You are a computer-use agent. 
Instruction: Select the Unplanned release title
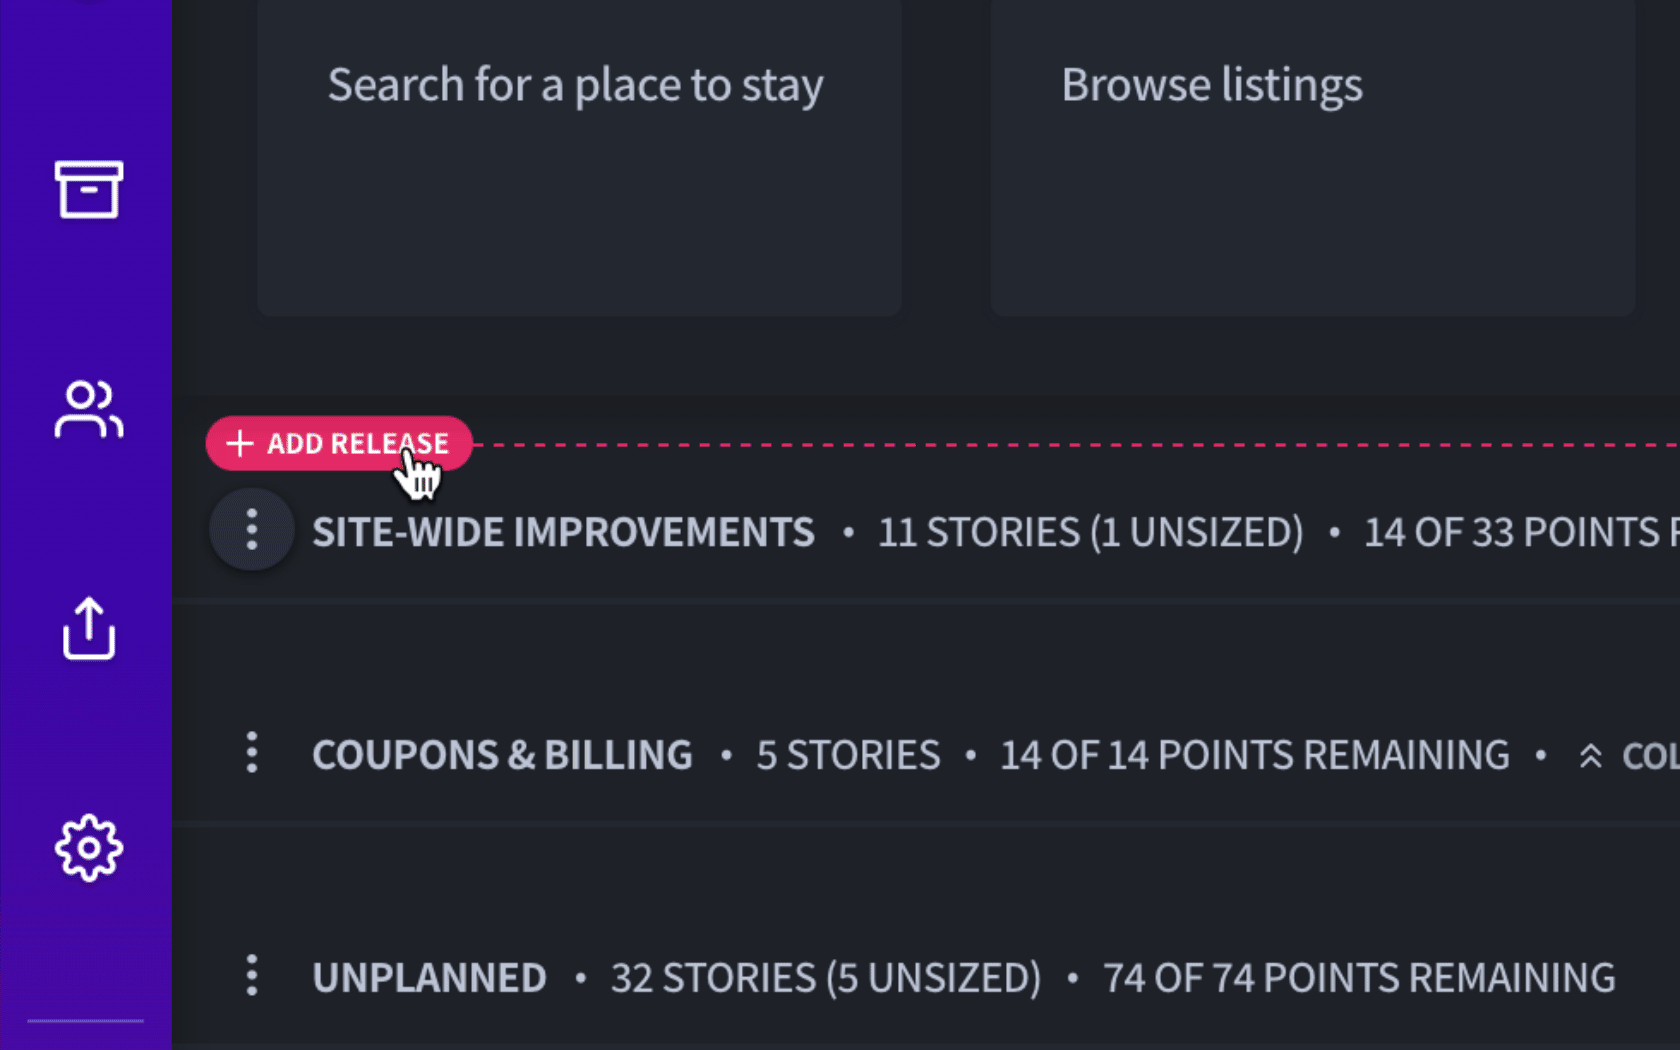coord(429,978)
